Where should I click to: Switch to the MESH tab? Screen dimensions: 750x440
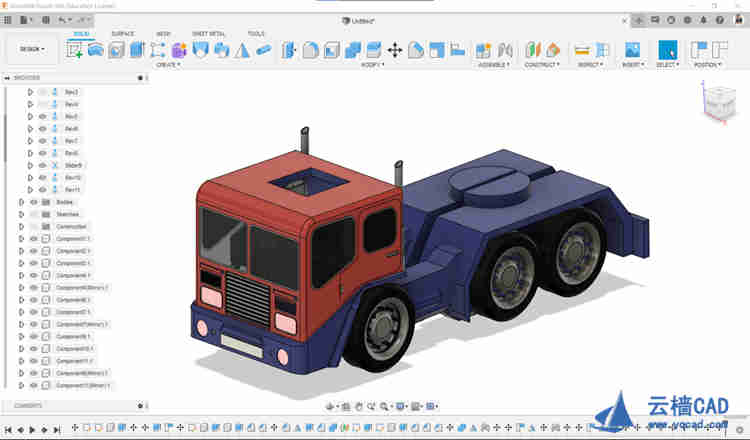click(x=163, y=33)
